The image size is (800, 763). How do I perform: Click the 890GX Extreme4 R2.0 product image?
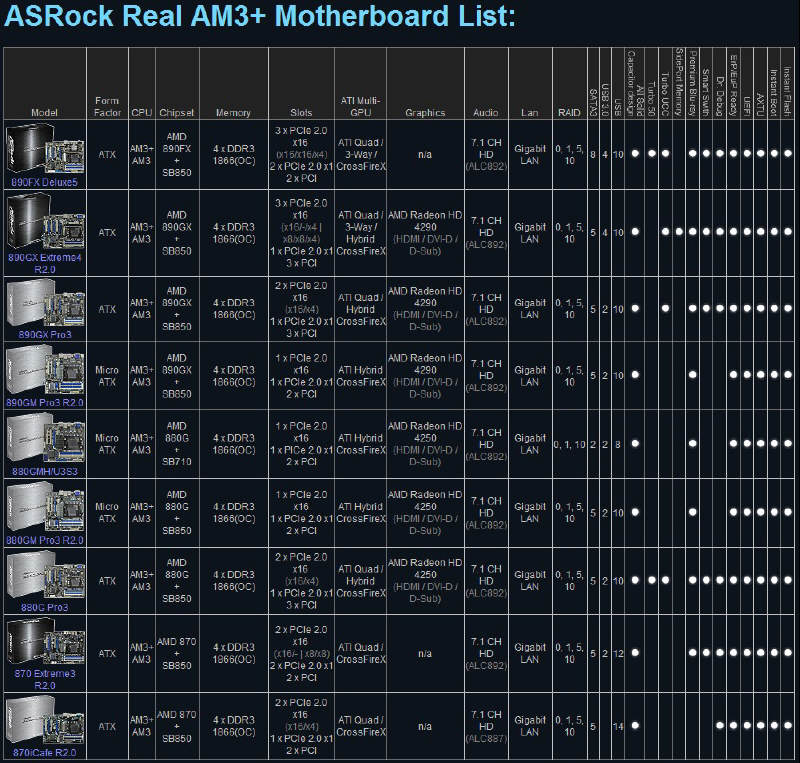pyautogui.click(x=45, y=222)
